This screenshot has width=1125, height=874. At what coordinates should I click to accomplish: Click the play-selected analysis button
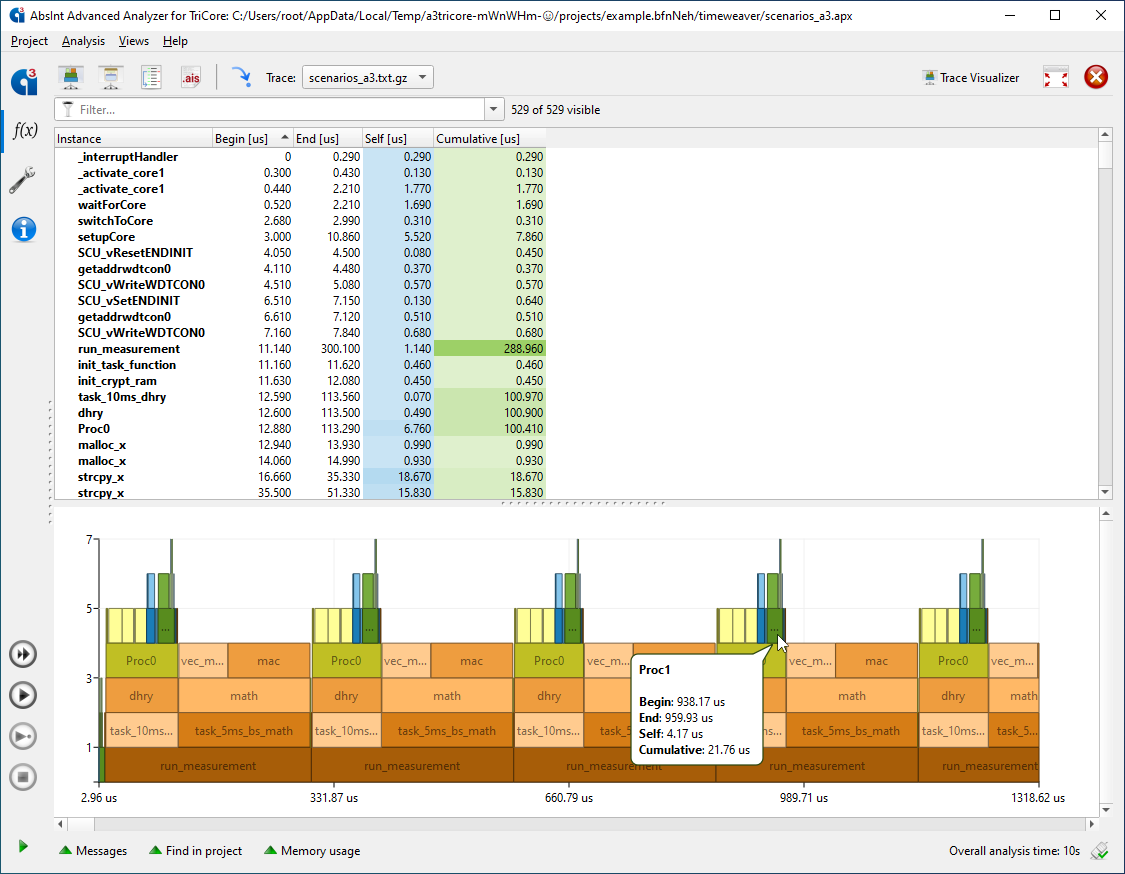point(23,736)
